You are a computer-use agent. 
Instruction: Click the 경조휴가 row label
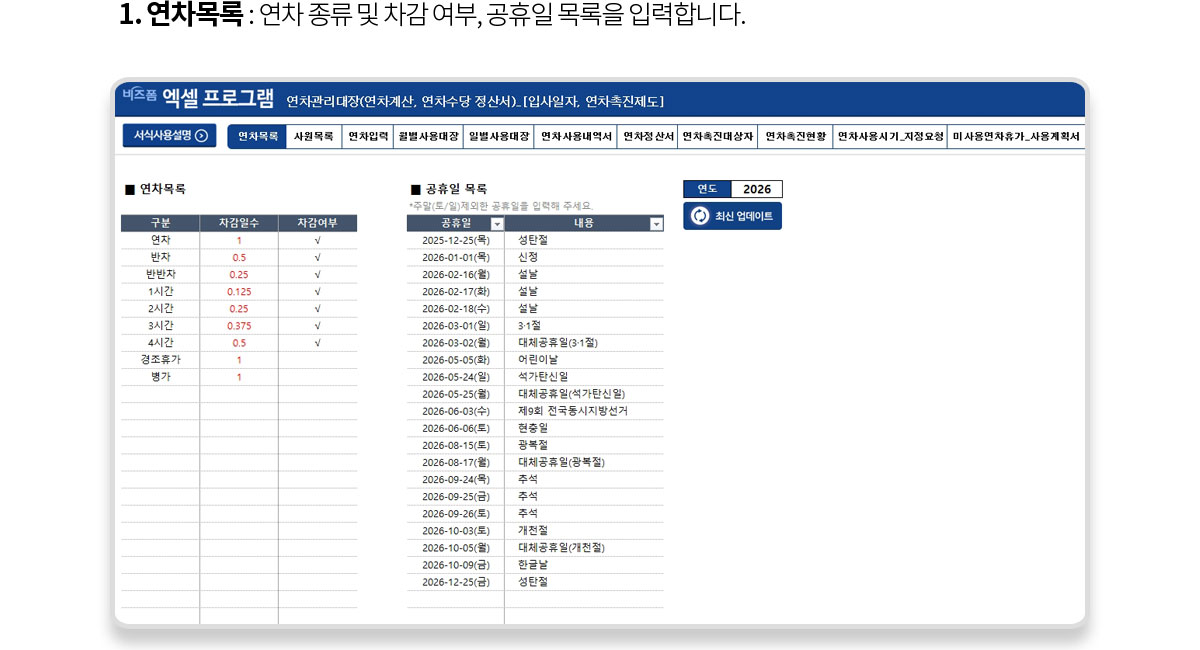pyautogui.click(x=160, y=360)
